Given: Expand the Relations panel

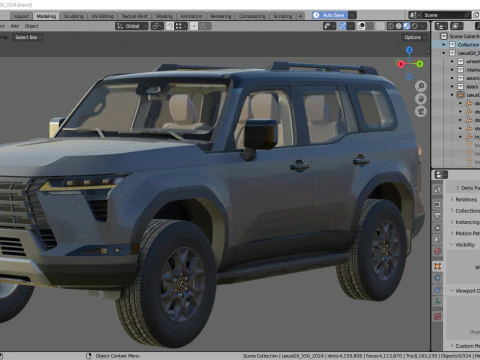Looking at the screenshot, I should pos(464,199).
